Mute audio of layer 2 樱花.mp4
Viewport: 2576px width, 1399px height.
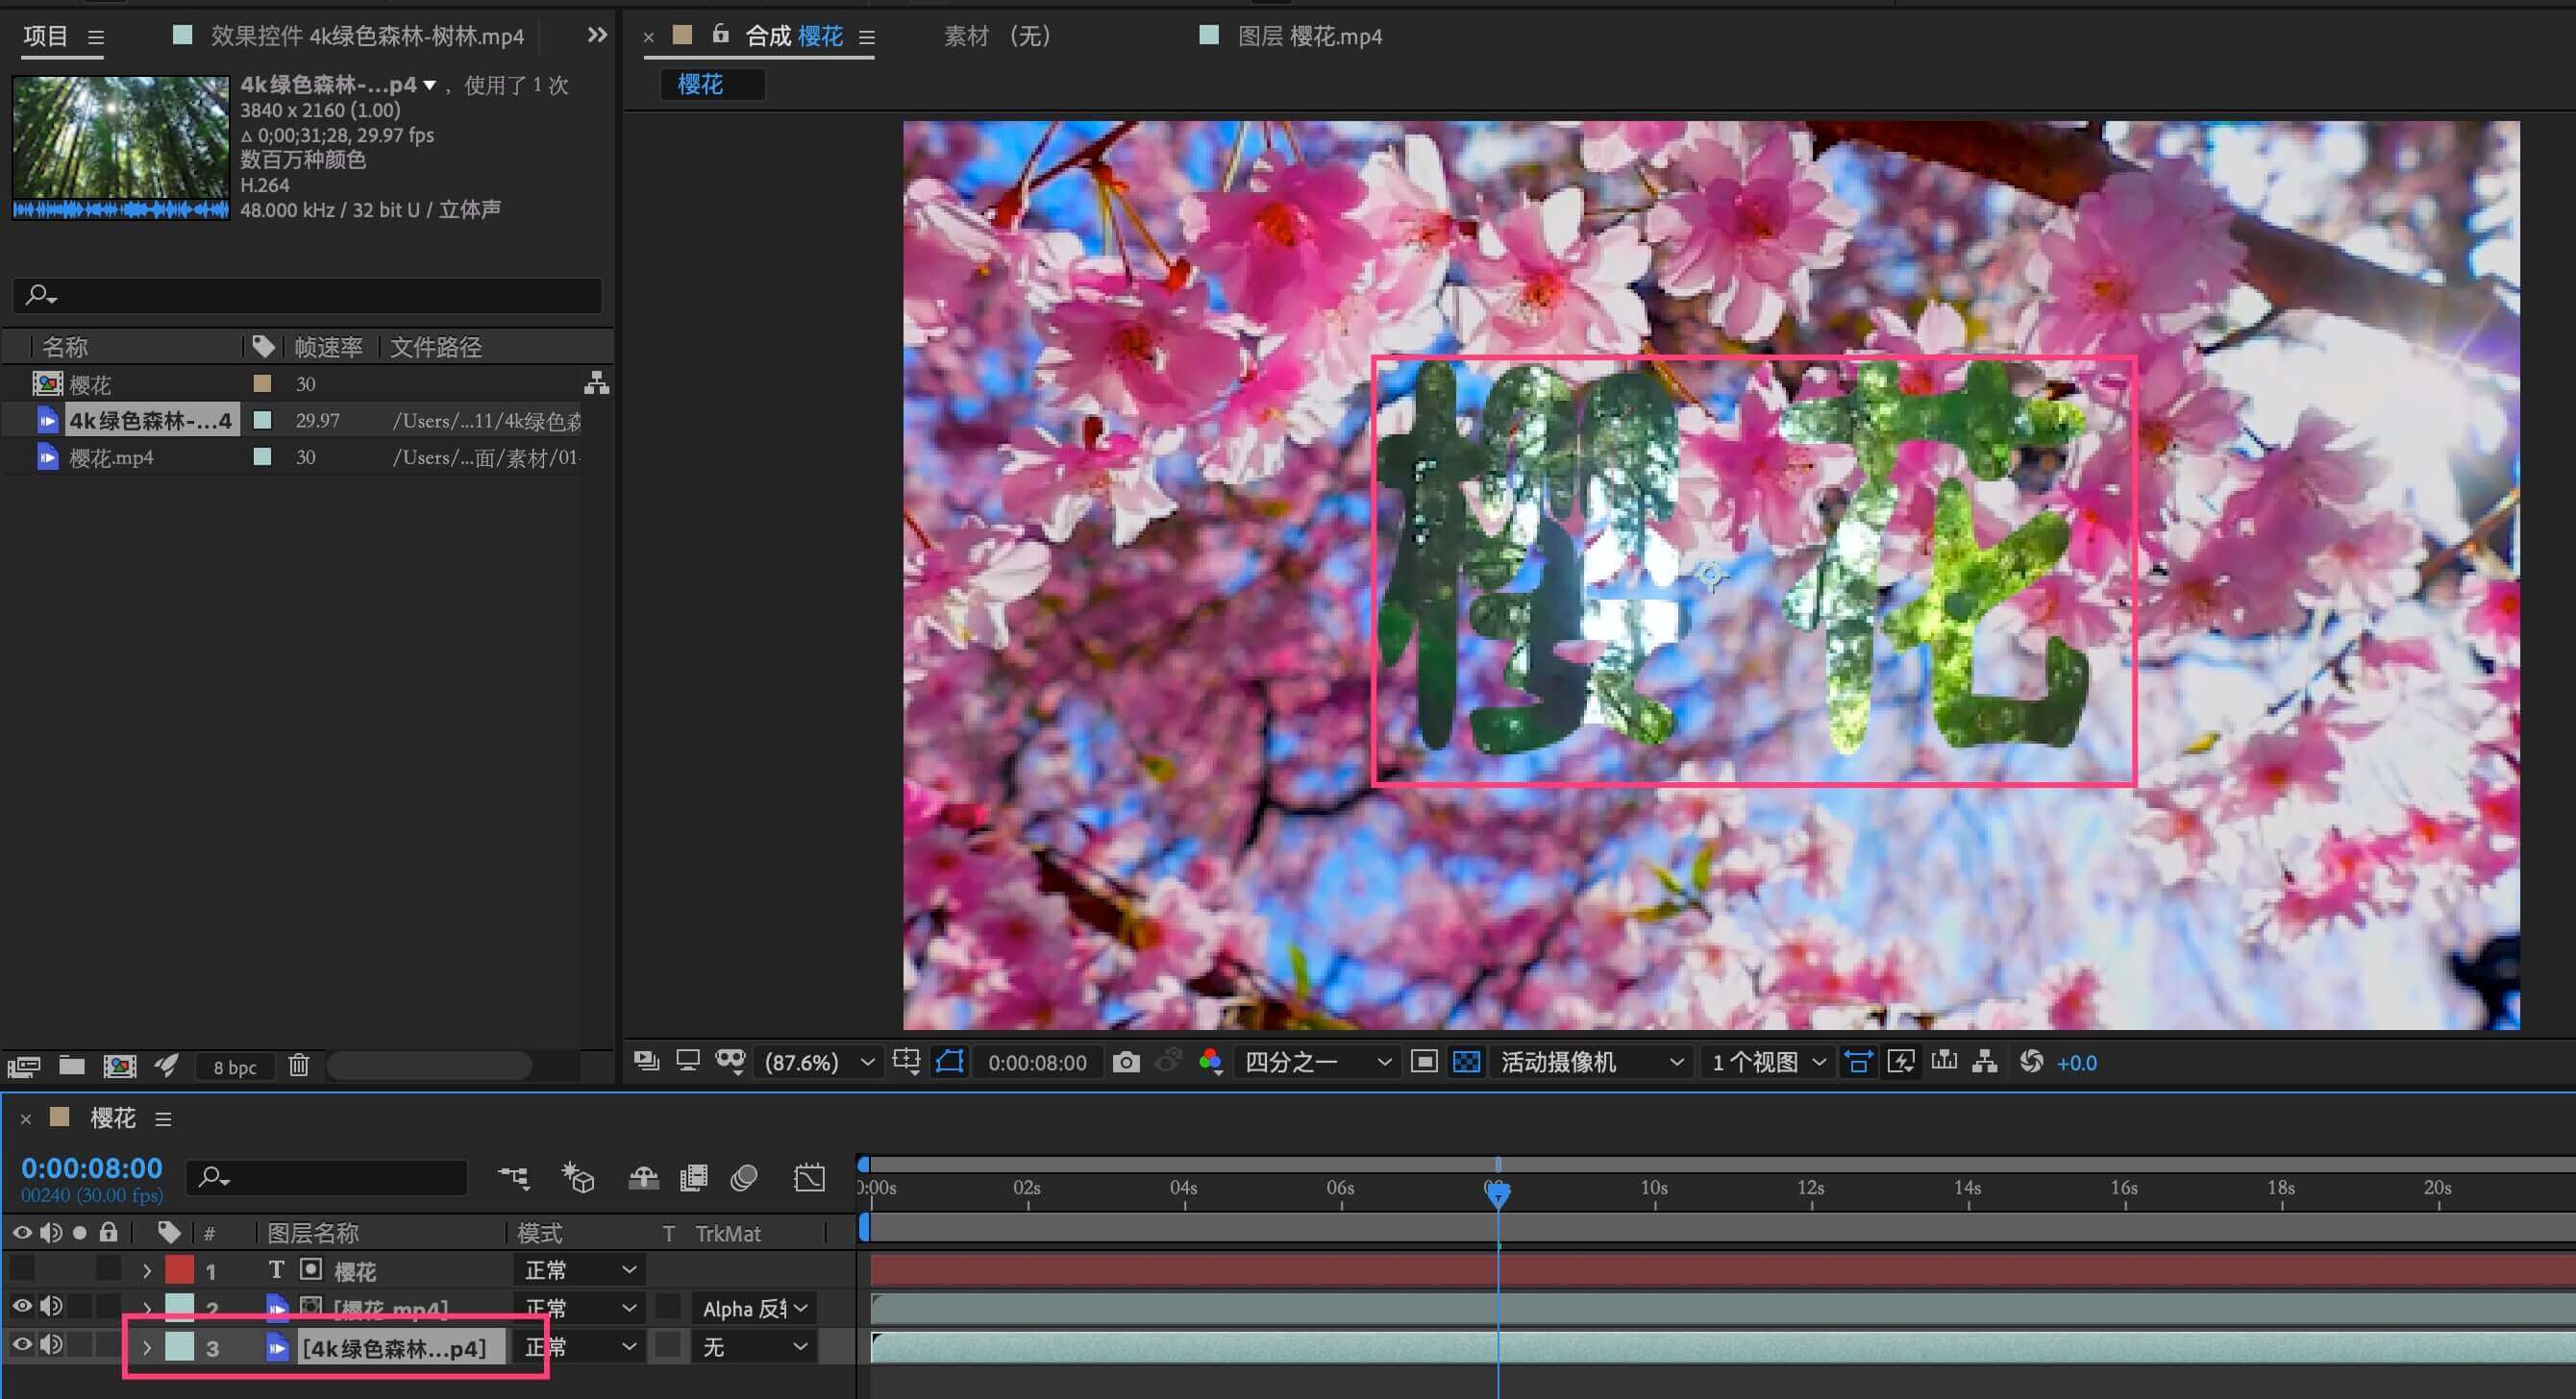click(x=50, y=1306)
